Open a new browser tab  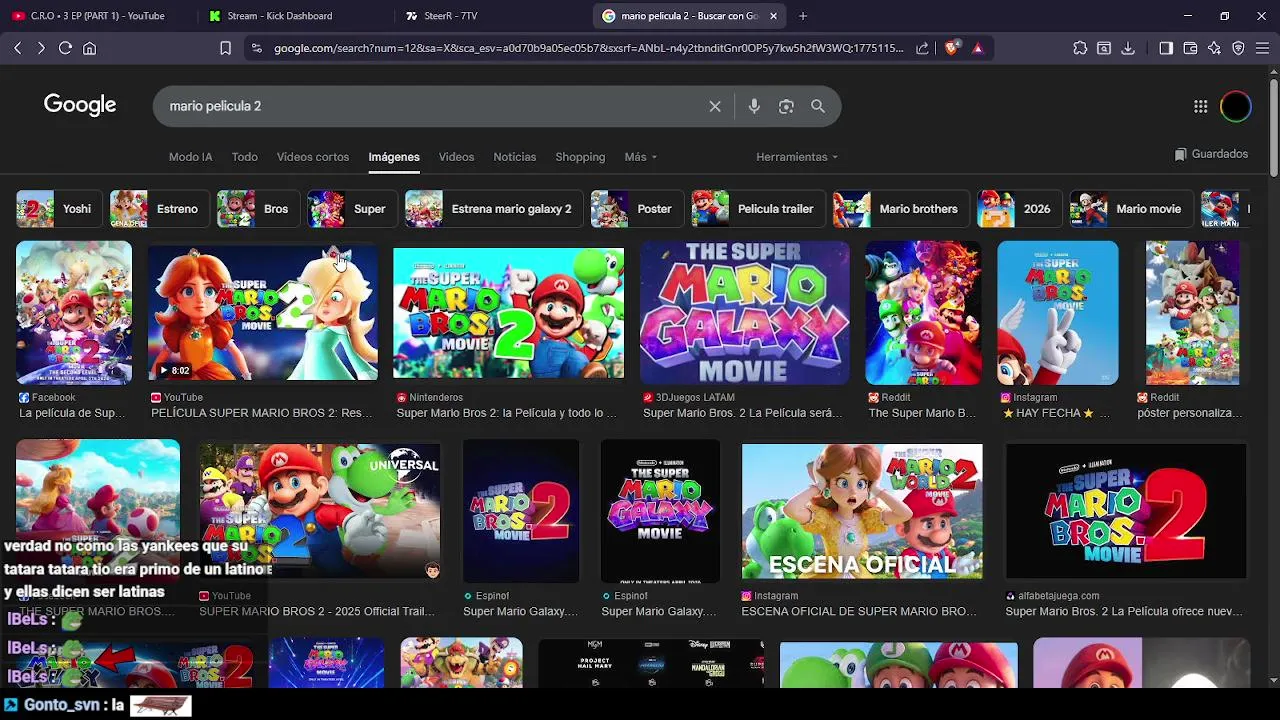(803, 16)
